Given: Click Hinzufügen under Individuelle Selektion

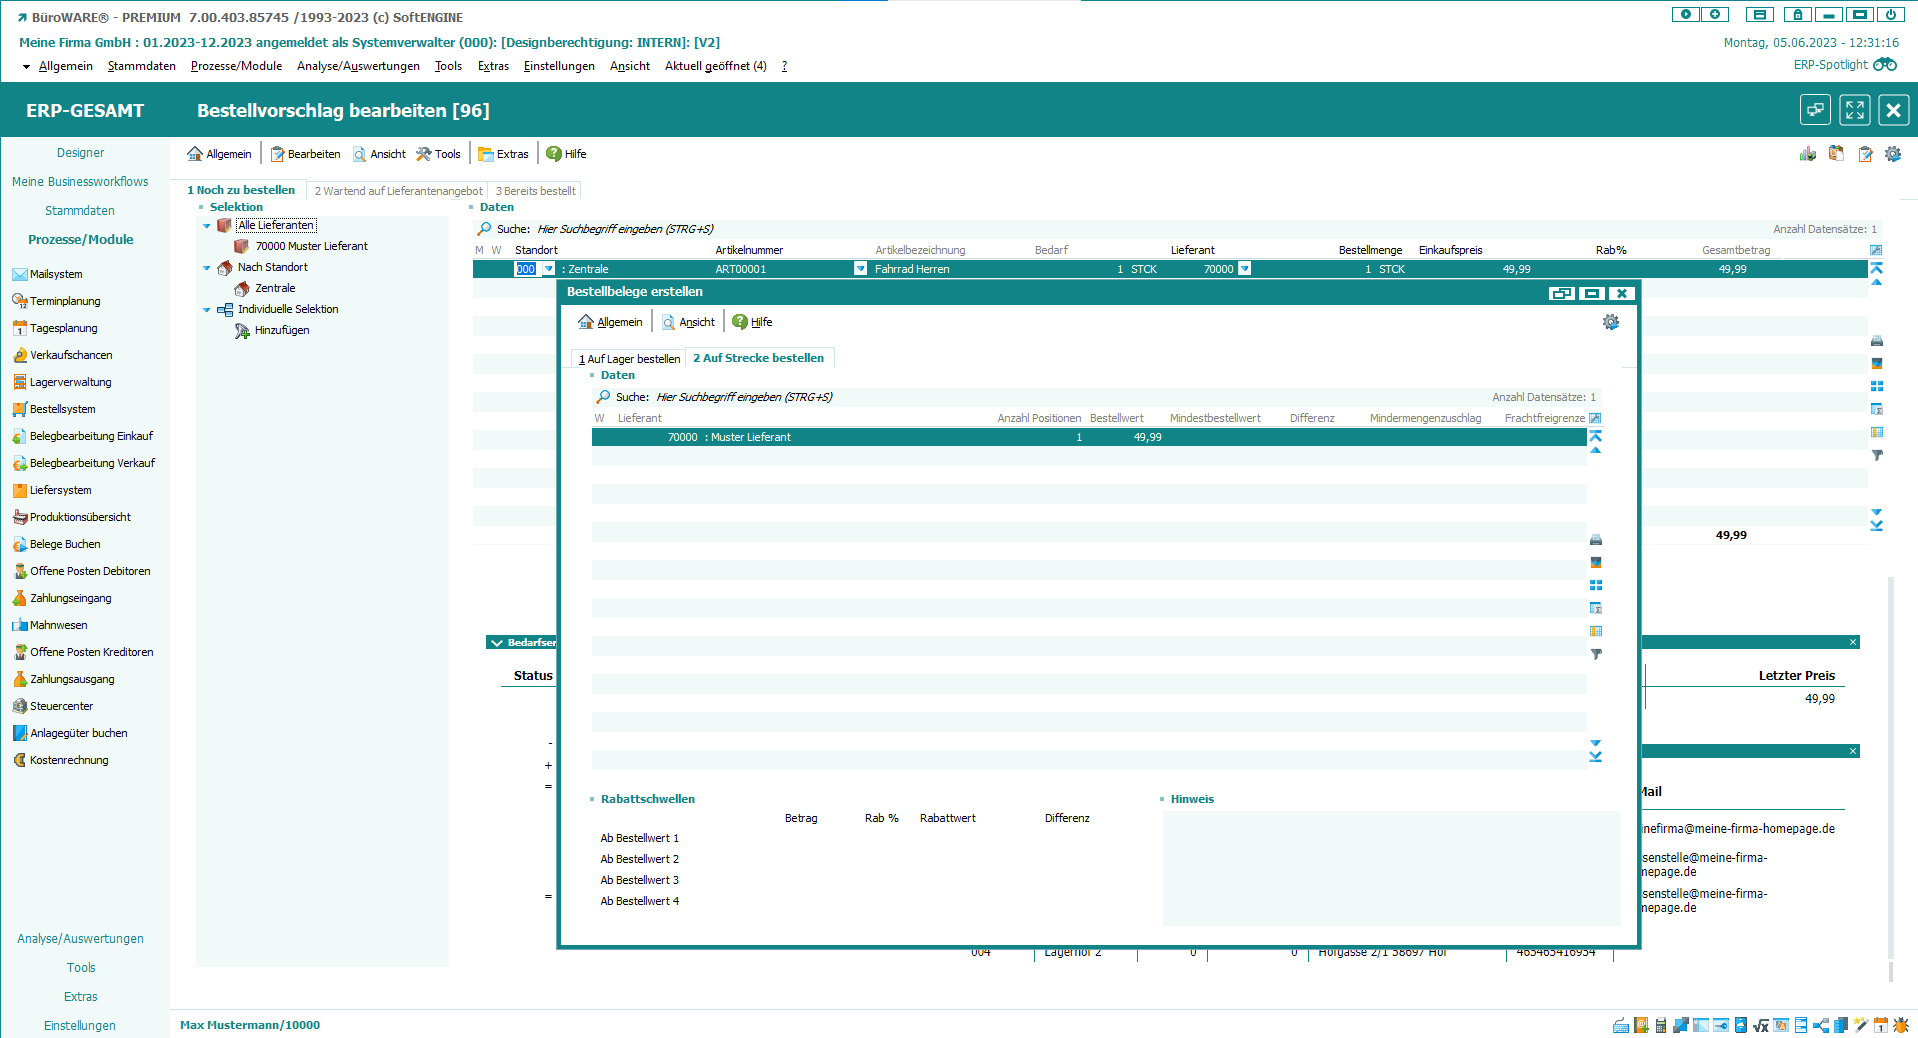Looking at the screenshot, I should click(281, 330).
